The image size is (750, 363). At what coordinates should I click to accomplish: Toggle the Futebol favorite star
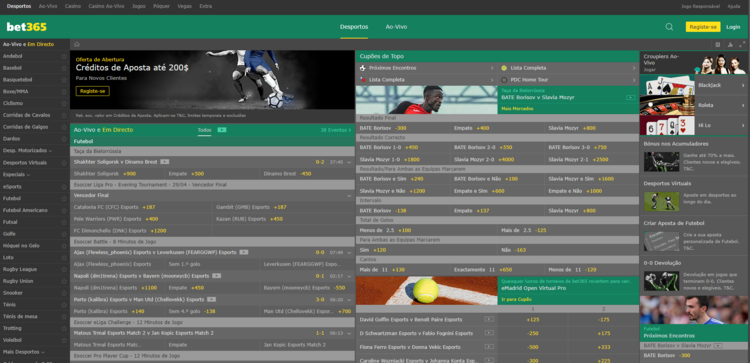64,198
